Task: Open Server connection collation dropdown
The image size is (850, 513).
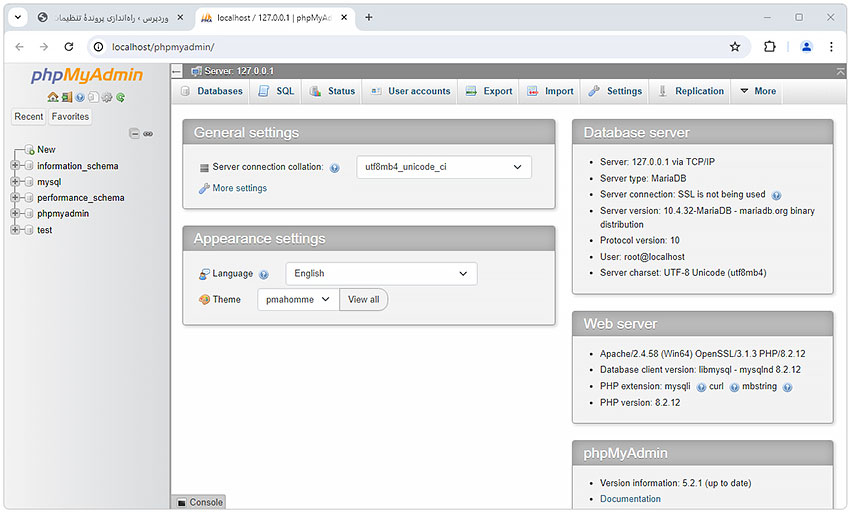Action: pos(444,167)
